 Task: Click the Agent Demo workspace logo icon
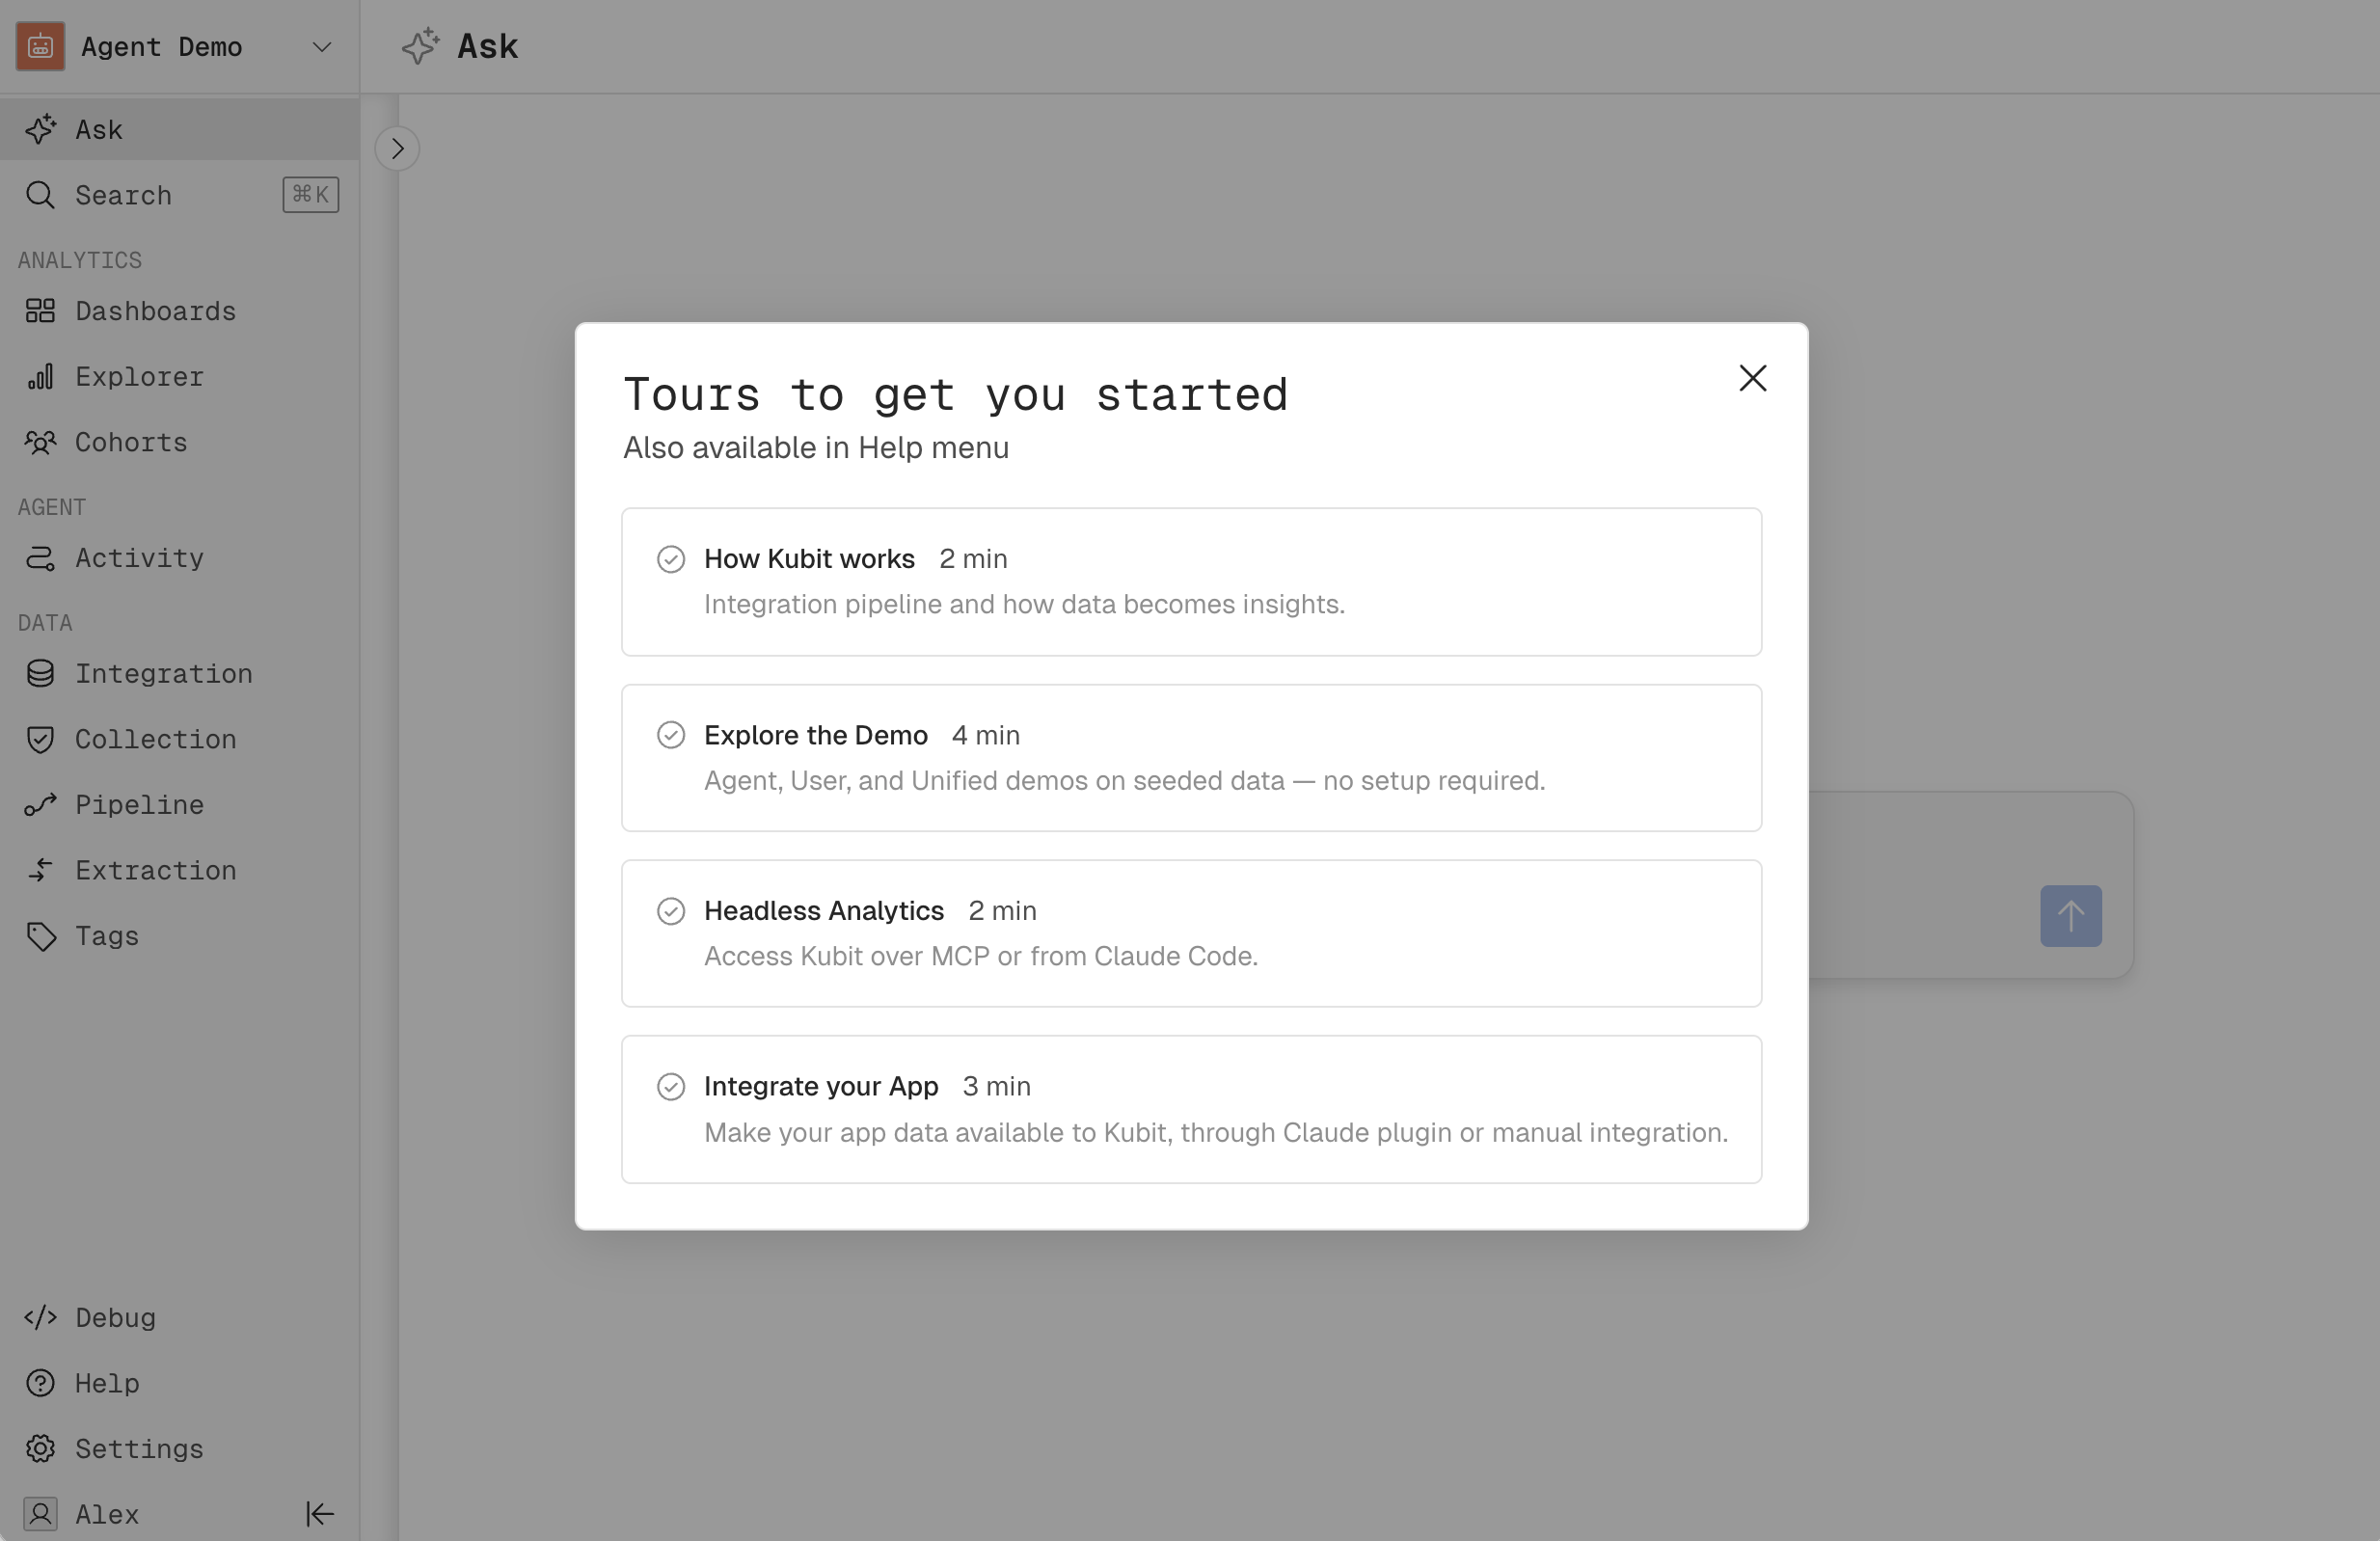(40, 46)
